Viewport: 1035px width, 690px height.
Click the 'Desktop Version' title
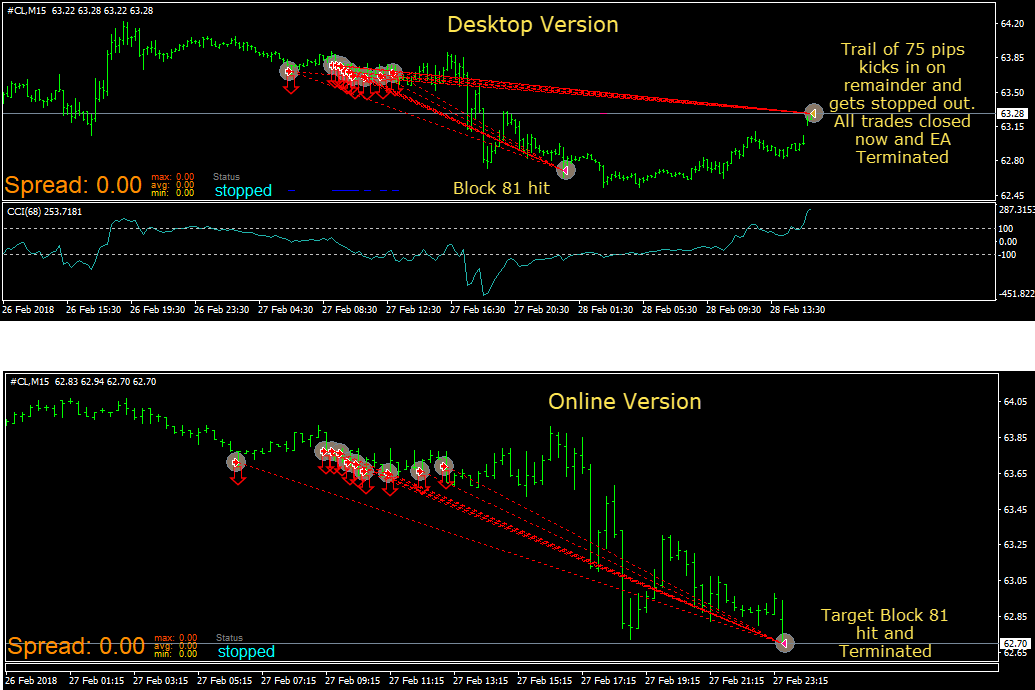tap(533, 24)
